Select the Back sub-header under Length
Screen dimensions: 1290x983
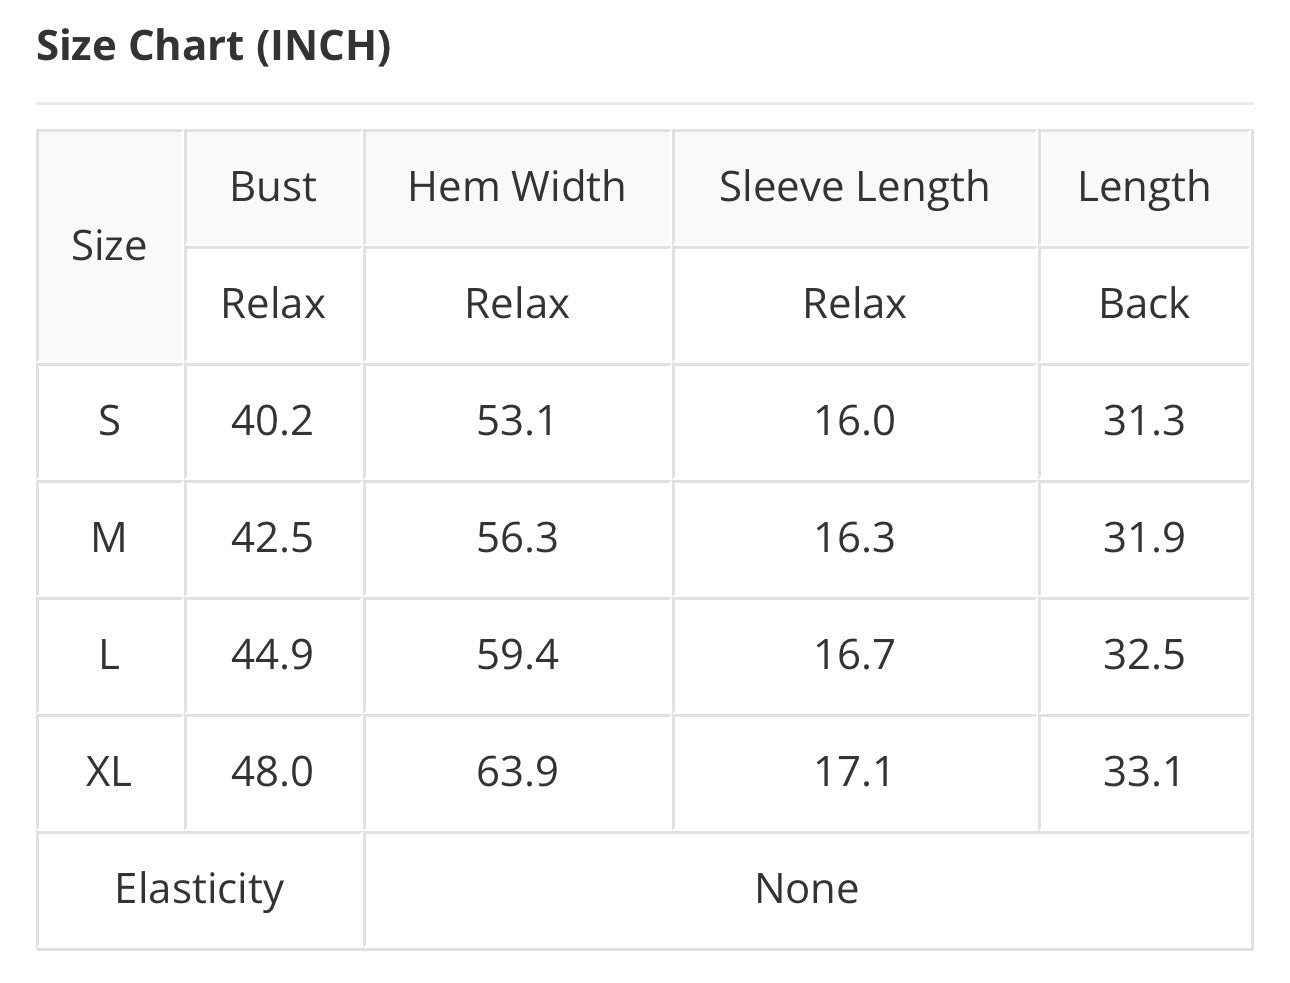pos(1144,303)
